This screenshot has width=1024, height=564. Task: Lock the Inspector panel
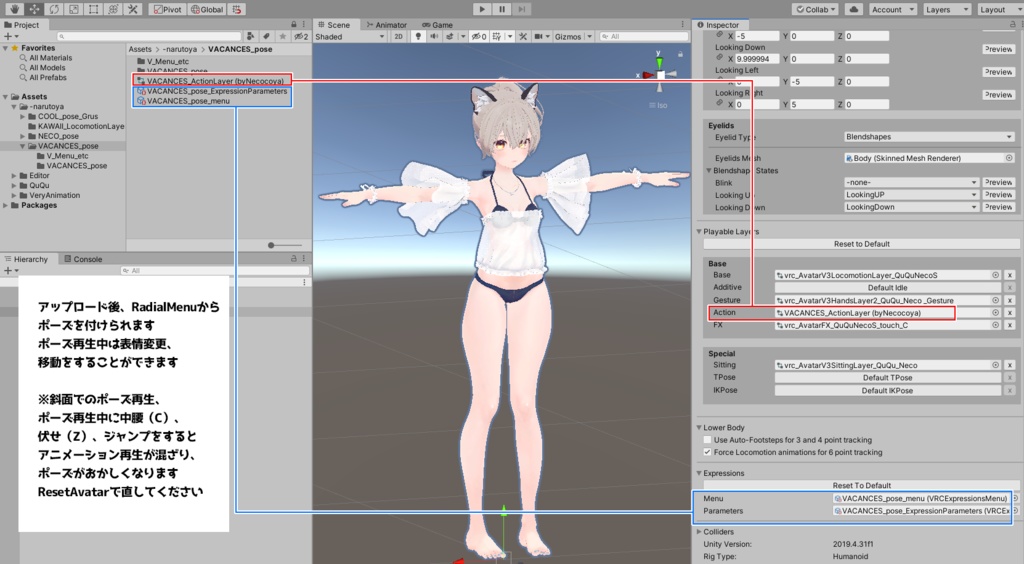1013,24
